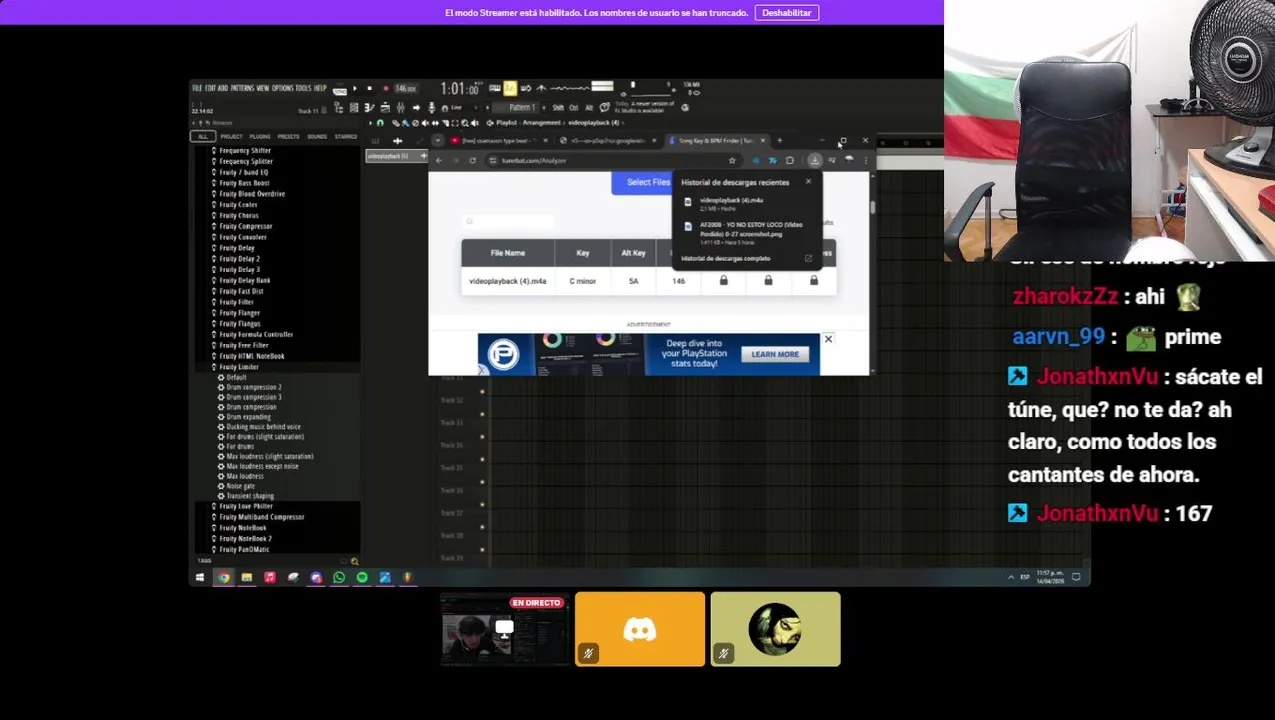Open the FL Studio EDIT menu
The width and height of the screenshot is (1275, 720).
point(210,88)
